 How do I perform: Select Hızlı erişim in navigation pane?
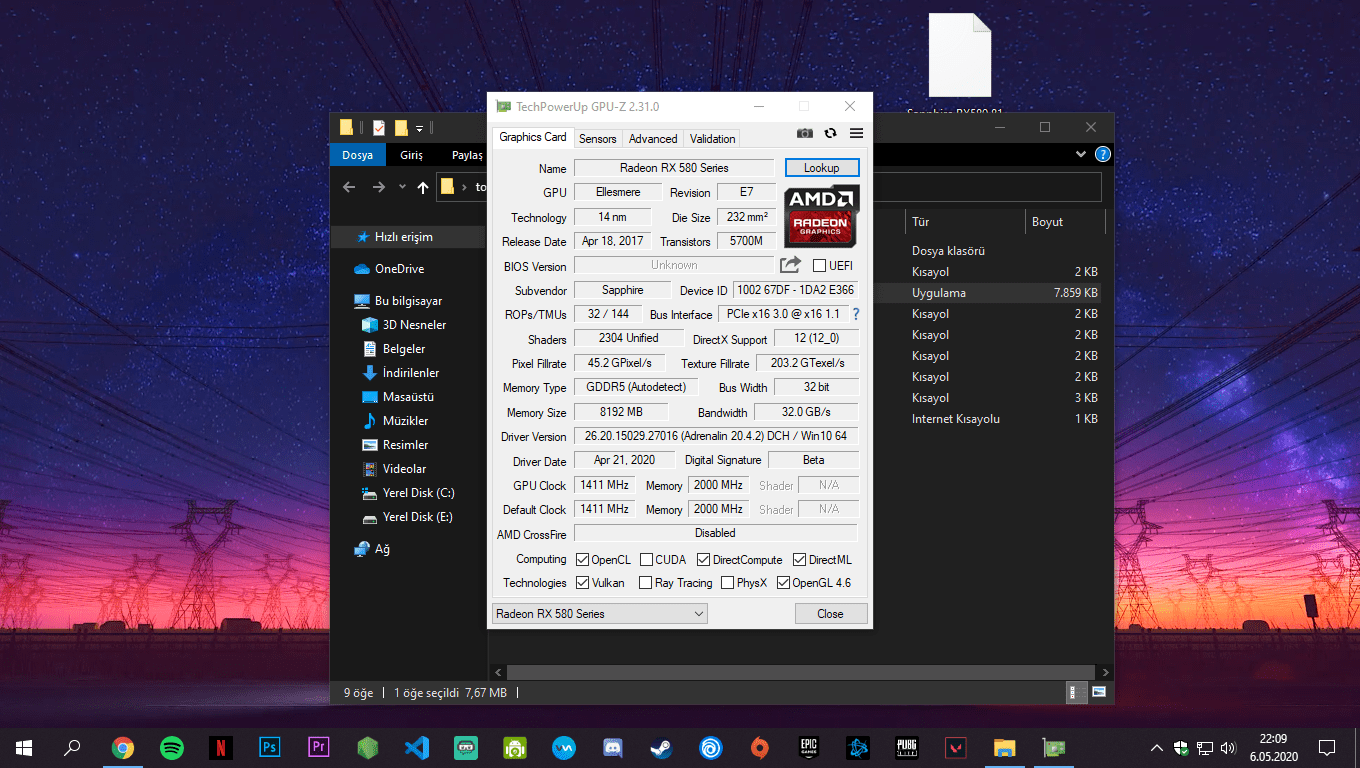point(404,237)
